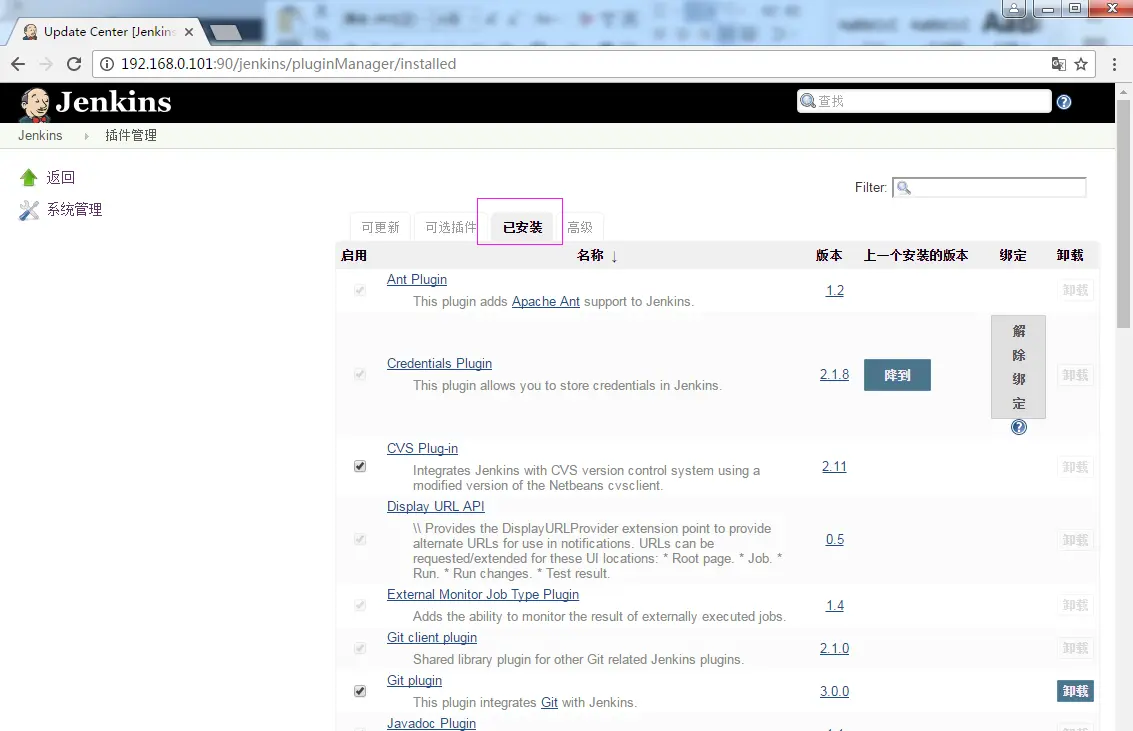Click the site info icon in address bar
1133x731 pixels.
click(107, 64)
